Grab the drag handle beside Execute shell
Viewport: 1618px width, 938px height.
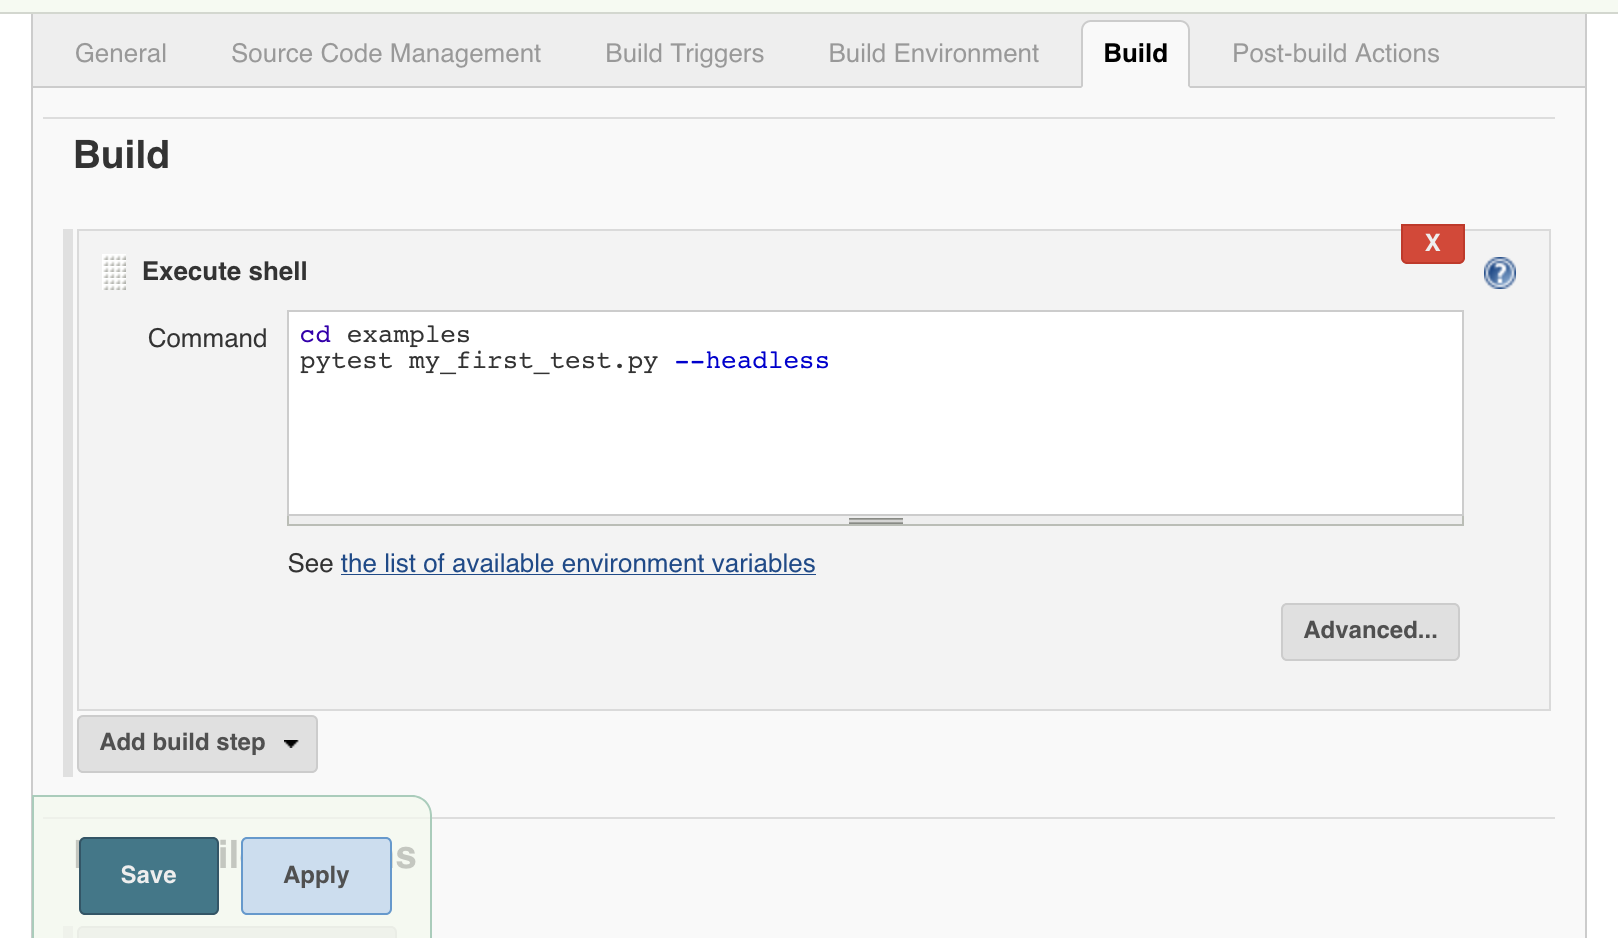tap(115, 272)
